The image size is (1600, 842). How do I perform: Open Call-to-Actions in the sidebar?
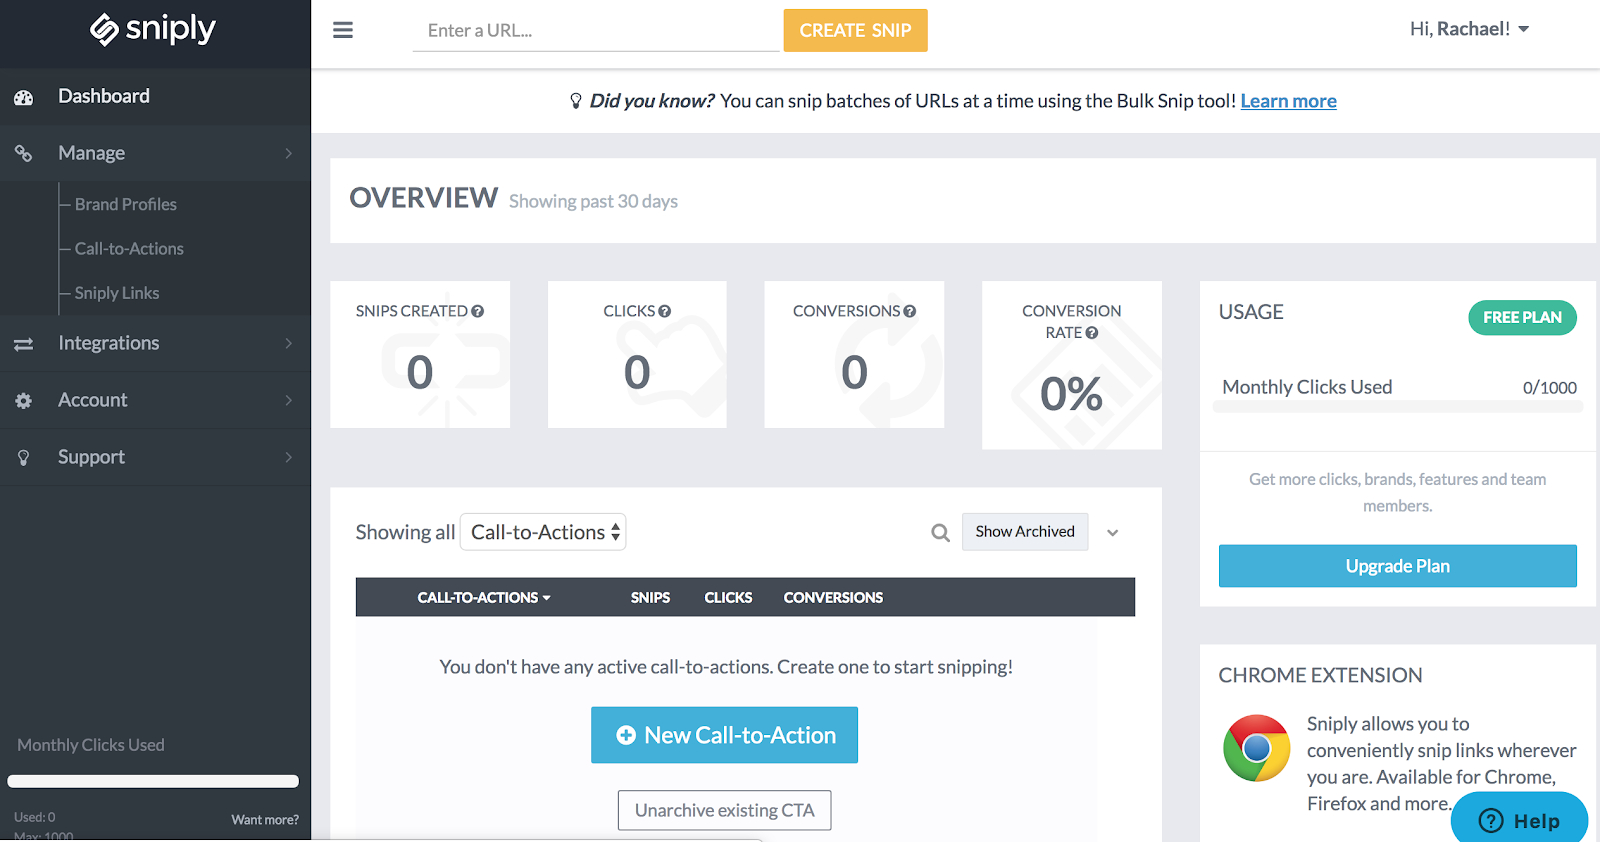(x=129, y=248)
